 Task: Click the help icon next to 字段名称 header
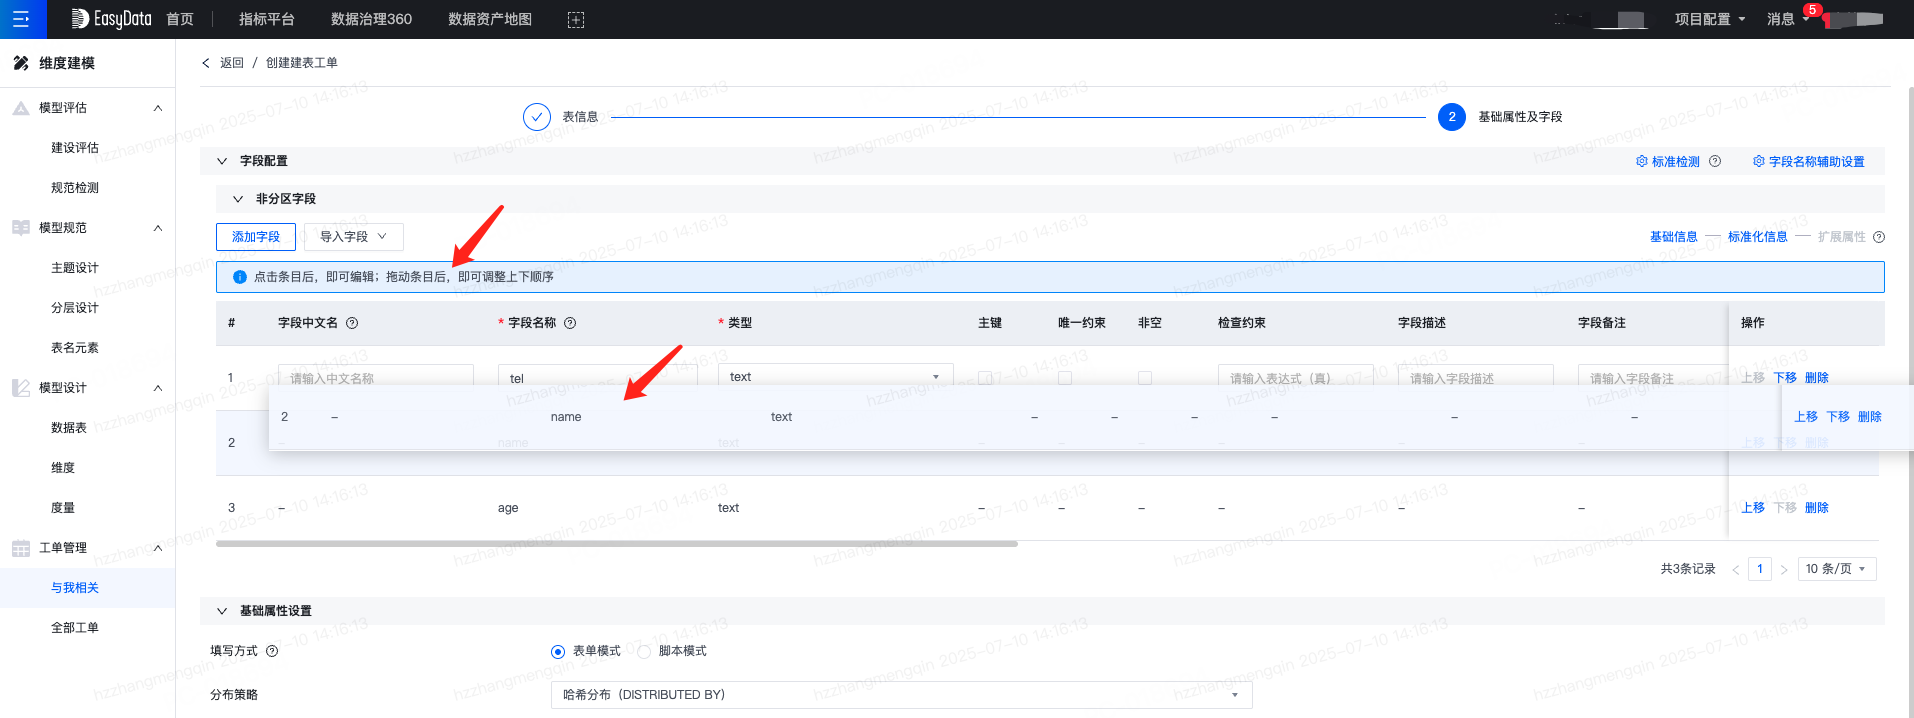pyautogui.click(x=570, y=323)
